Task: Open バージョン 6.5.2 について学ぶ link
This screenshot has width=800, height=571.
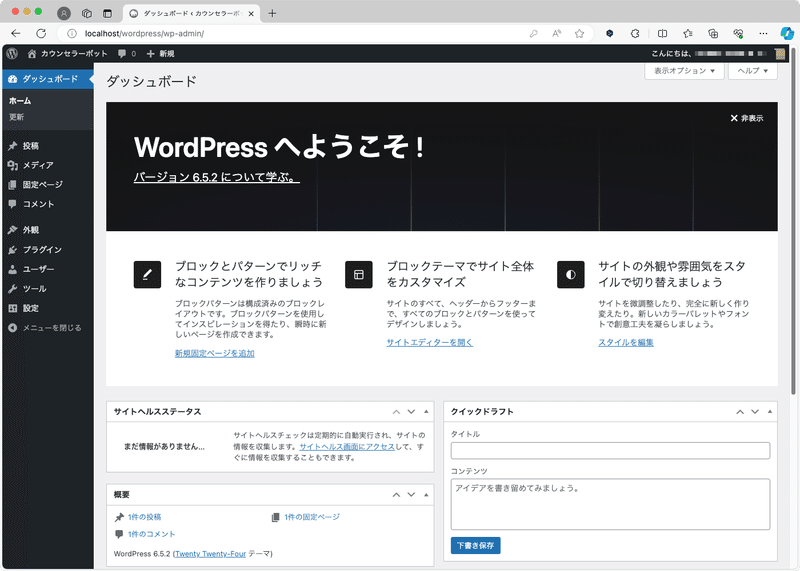Action: click(x=216, y=177)
